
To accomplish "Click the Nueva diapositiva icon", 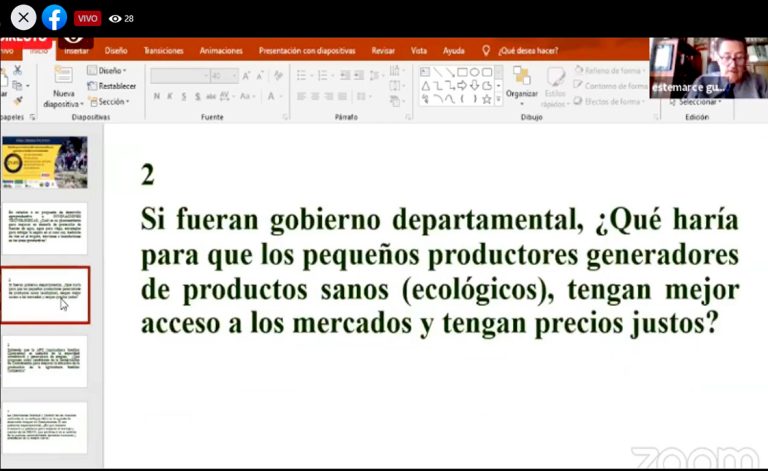I will pos(64,74).
